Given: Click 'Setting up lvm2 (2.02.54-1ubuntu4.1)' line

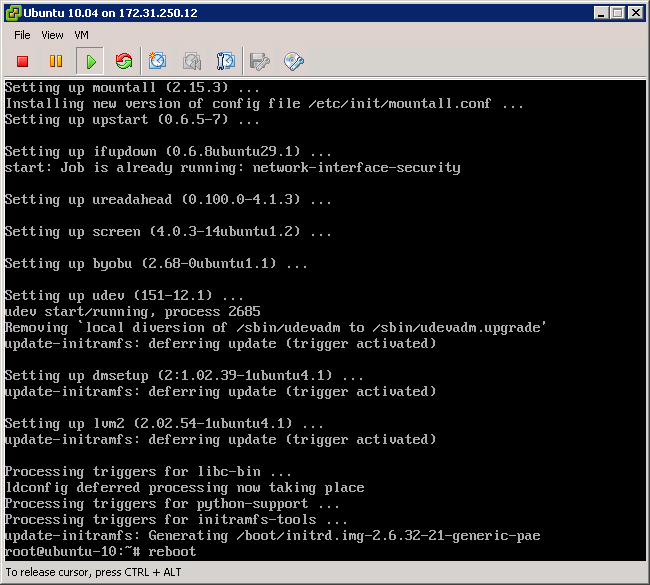Looking at the screenshot, I should (164, 424).
